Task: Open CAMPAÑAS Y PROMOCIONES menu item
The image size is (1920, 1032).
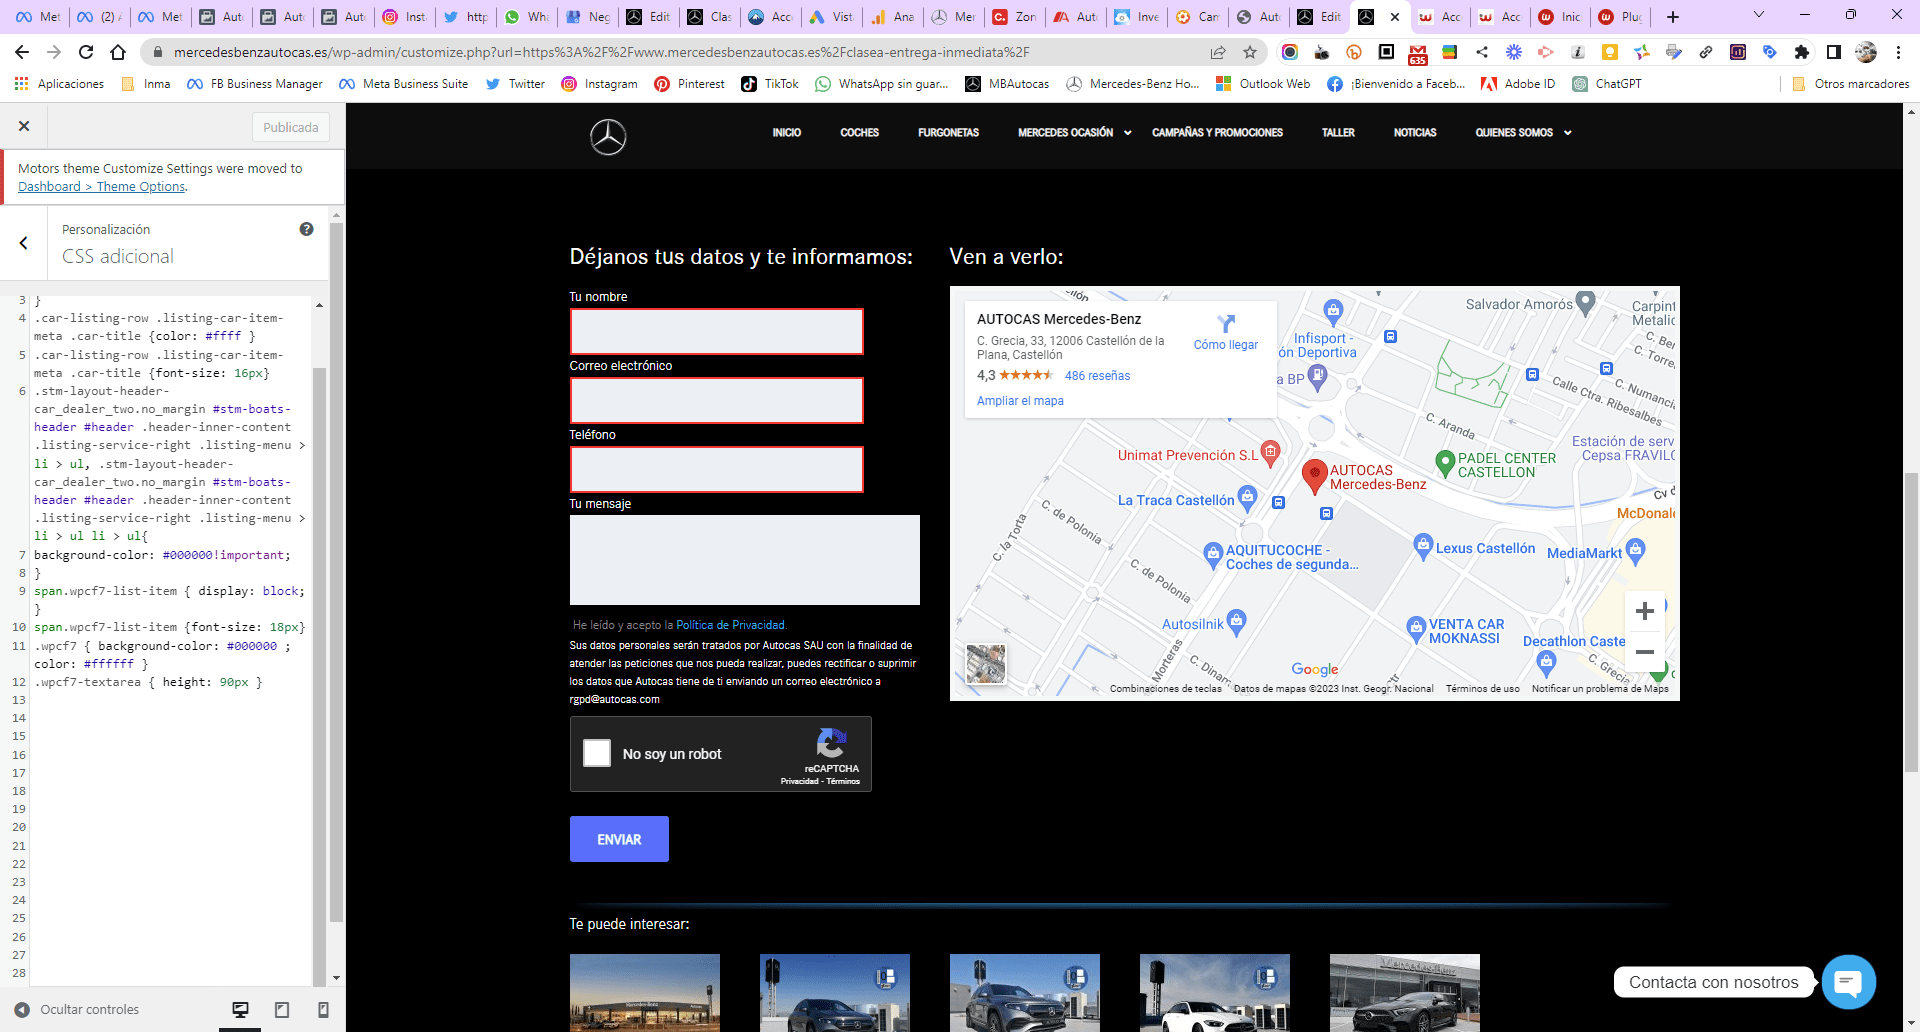Action: (x=1217, y=133)
